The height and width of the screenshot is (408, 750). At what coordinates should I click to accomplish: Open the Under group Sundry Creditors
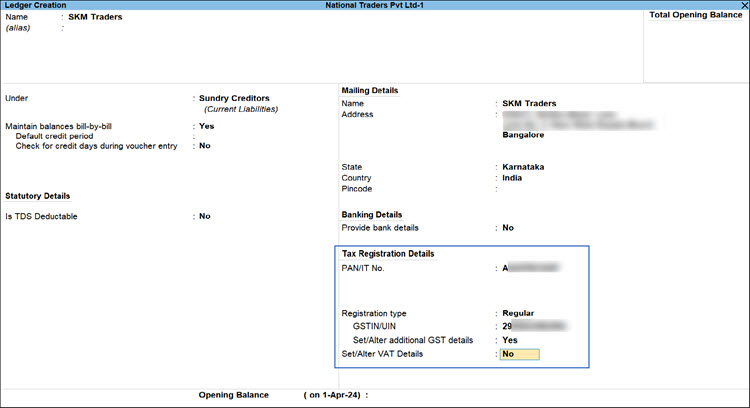234,98
